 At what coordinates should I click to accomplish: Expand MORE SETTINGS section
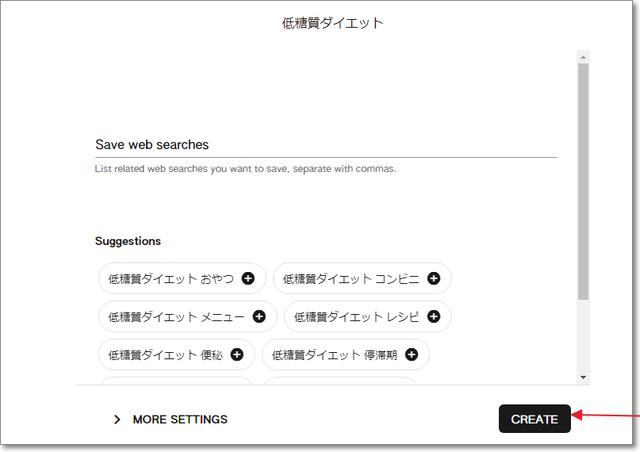click(180, 419)
